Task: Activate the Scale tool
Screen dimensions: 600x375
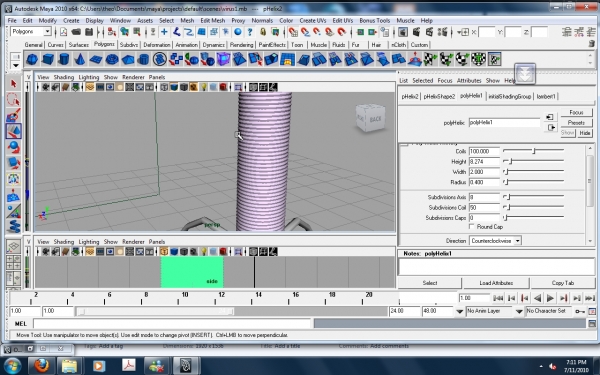Action: pos(14,163)
